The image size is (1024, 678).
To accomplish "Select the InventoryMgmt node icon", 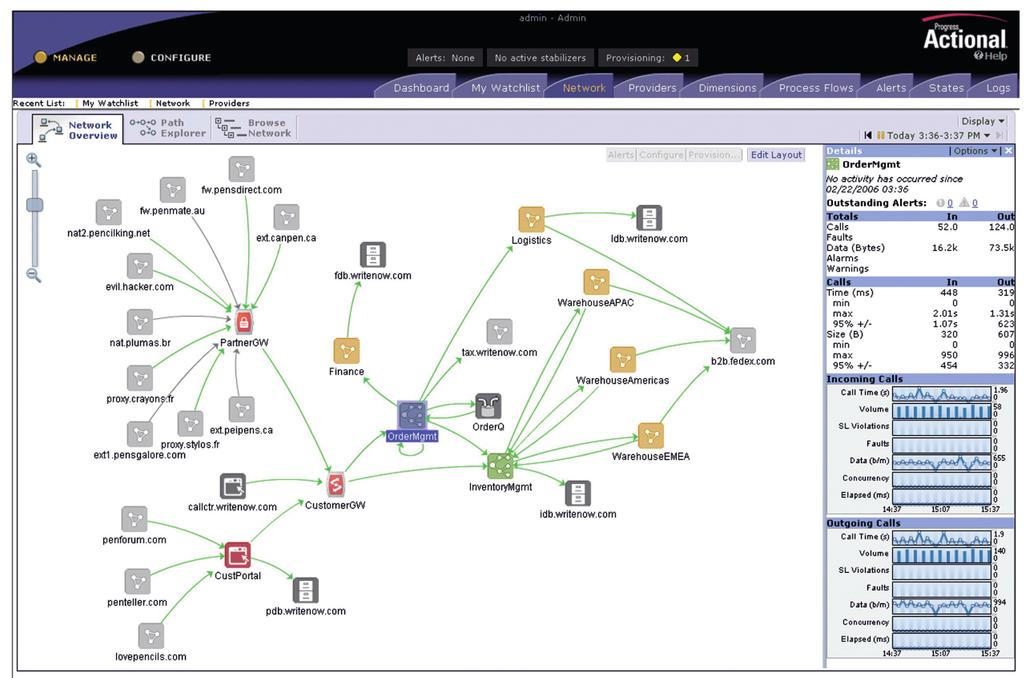I will (500, 466).
